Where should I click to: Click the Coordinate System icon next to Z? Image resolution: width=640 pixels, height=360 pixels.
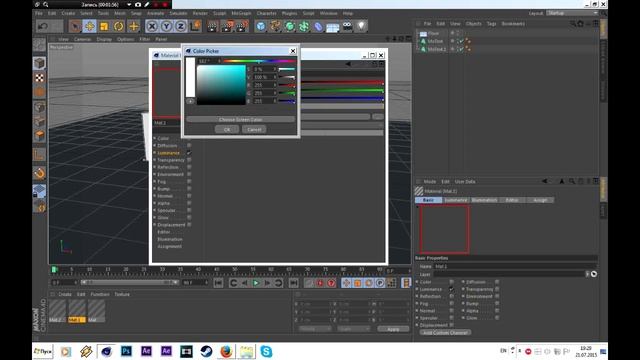[195, 27]
